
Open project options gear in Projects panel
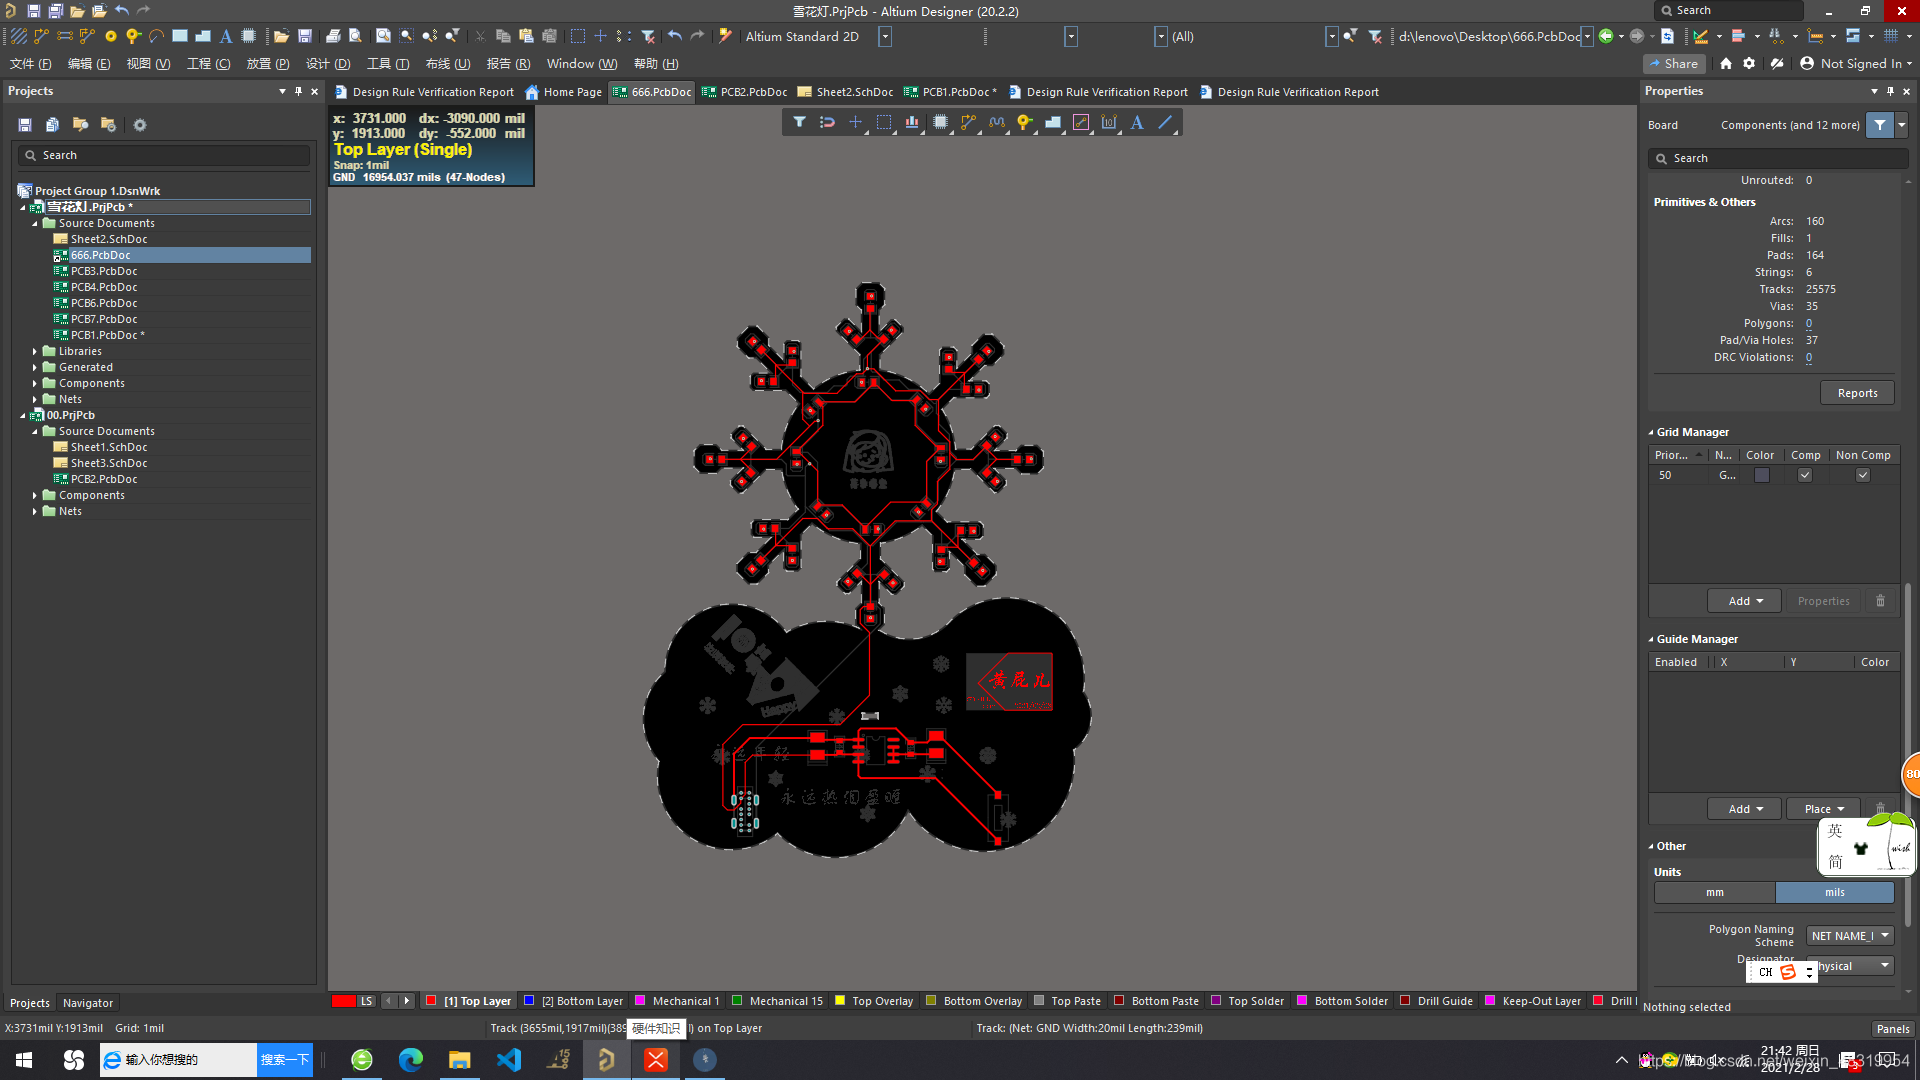[x=140, y=125]
